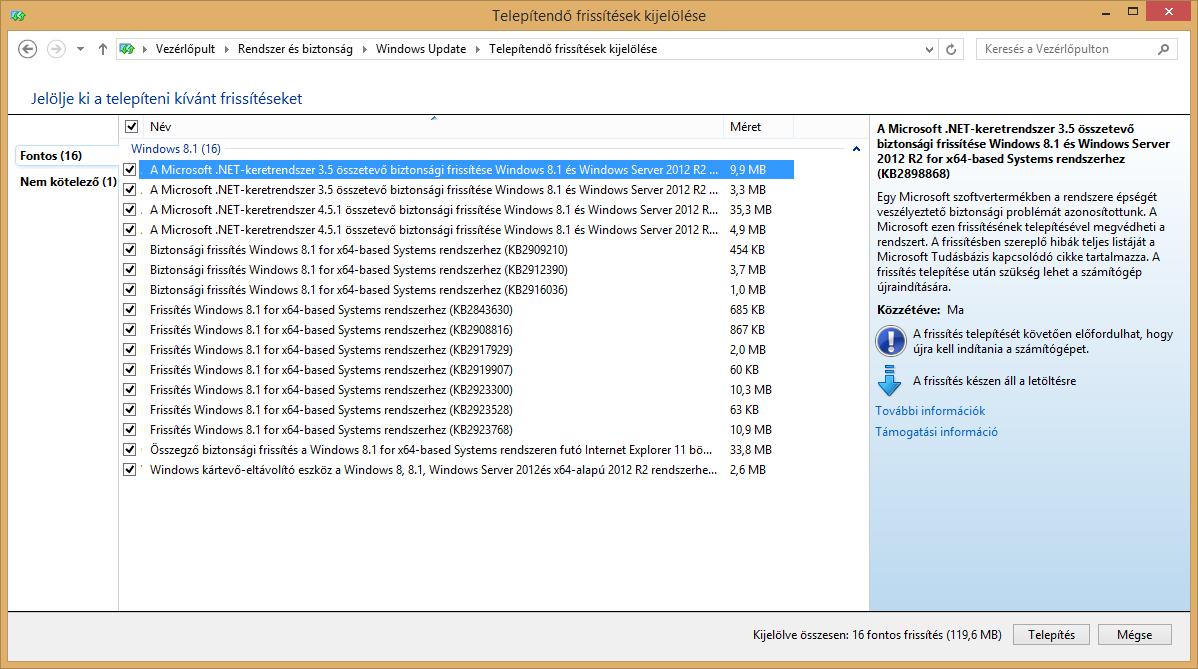Go up one level arrow
This screenshot has width=1198, height=669.
pyautogui.click(x=102, y=49)
